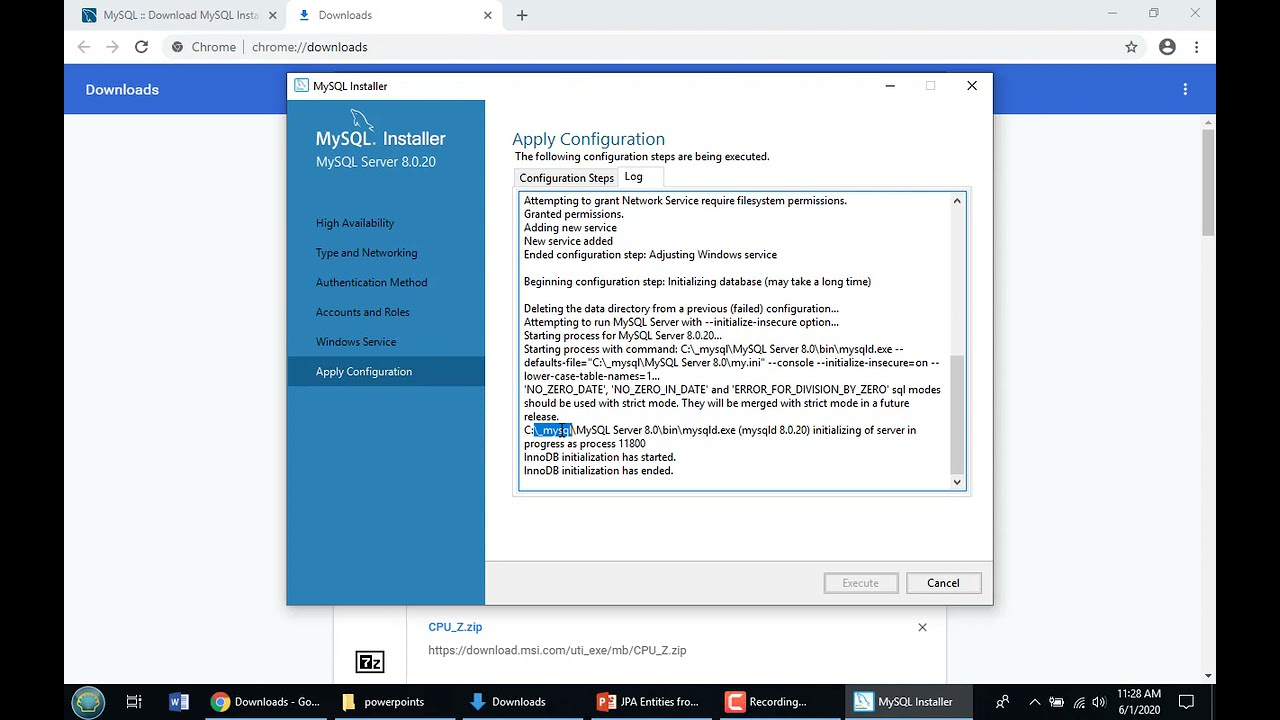Click 'Apply Configuration' heading text
The image size is (1280, 720).
click(588, 139)
